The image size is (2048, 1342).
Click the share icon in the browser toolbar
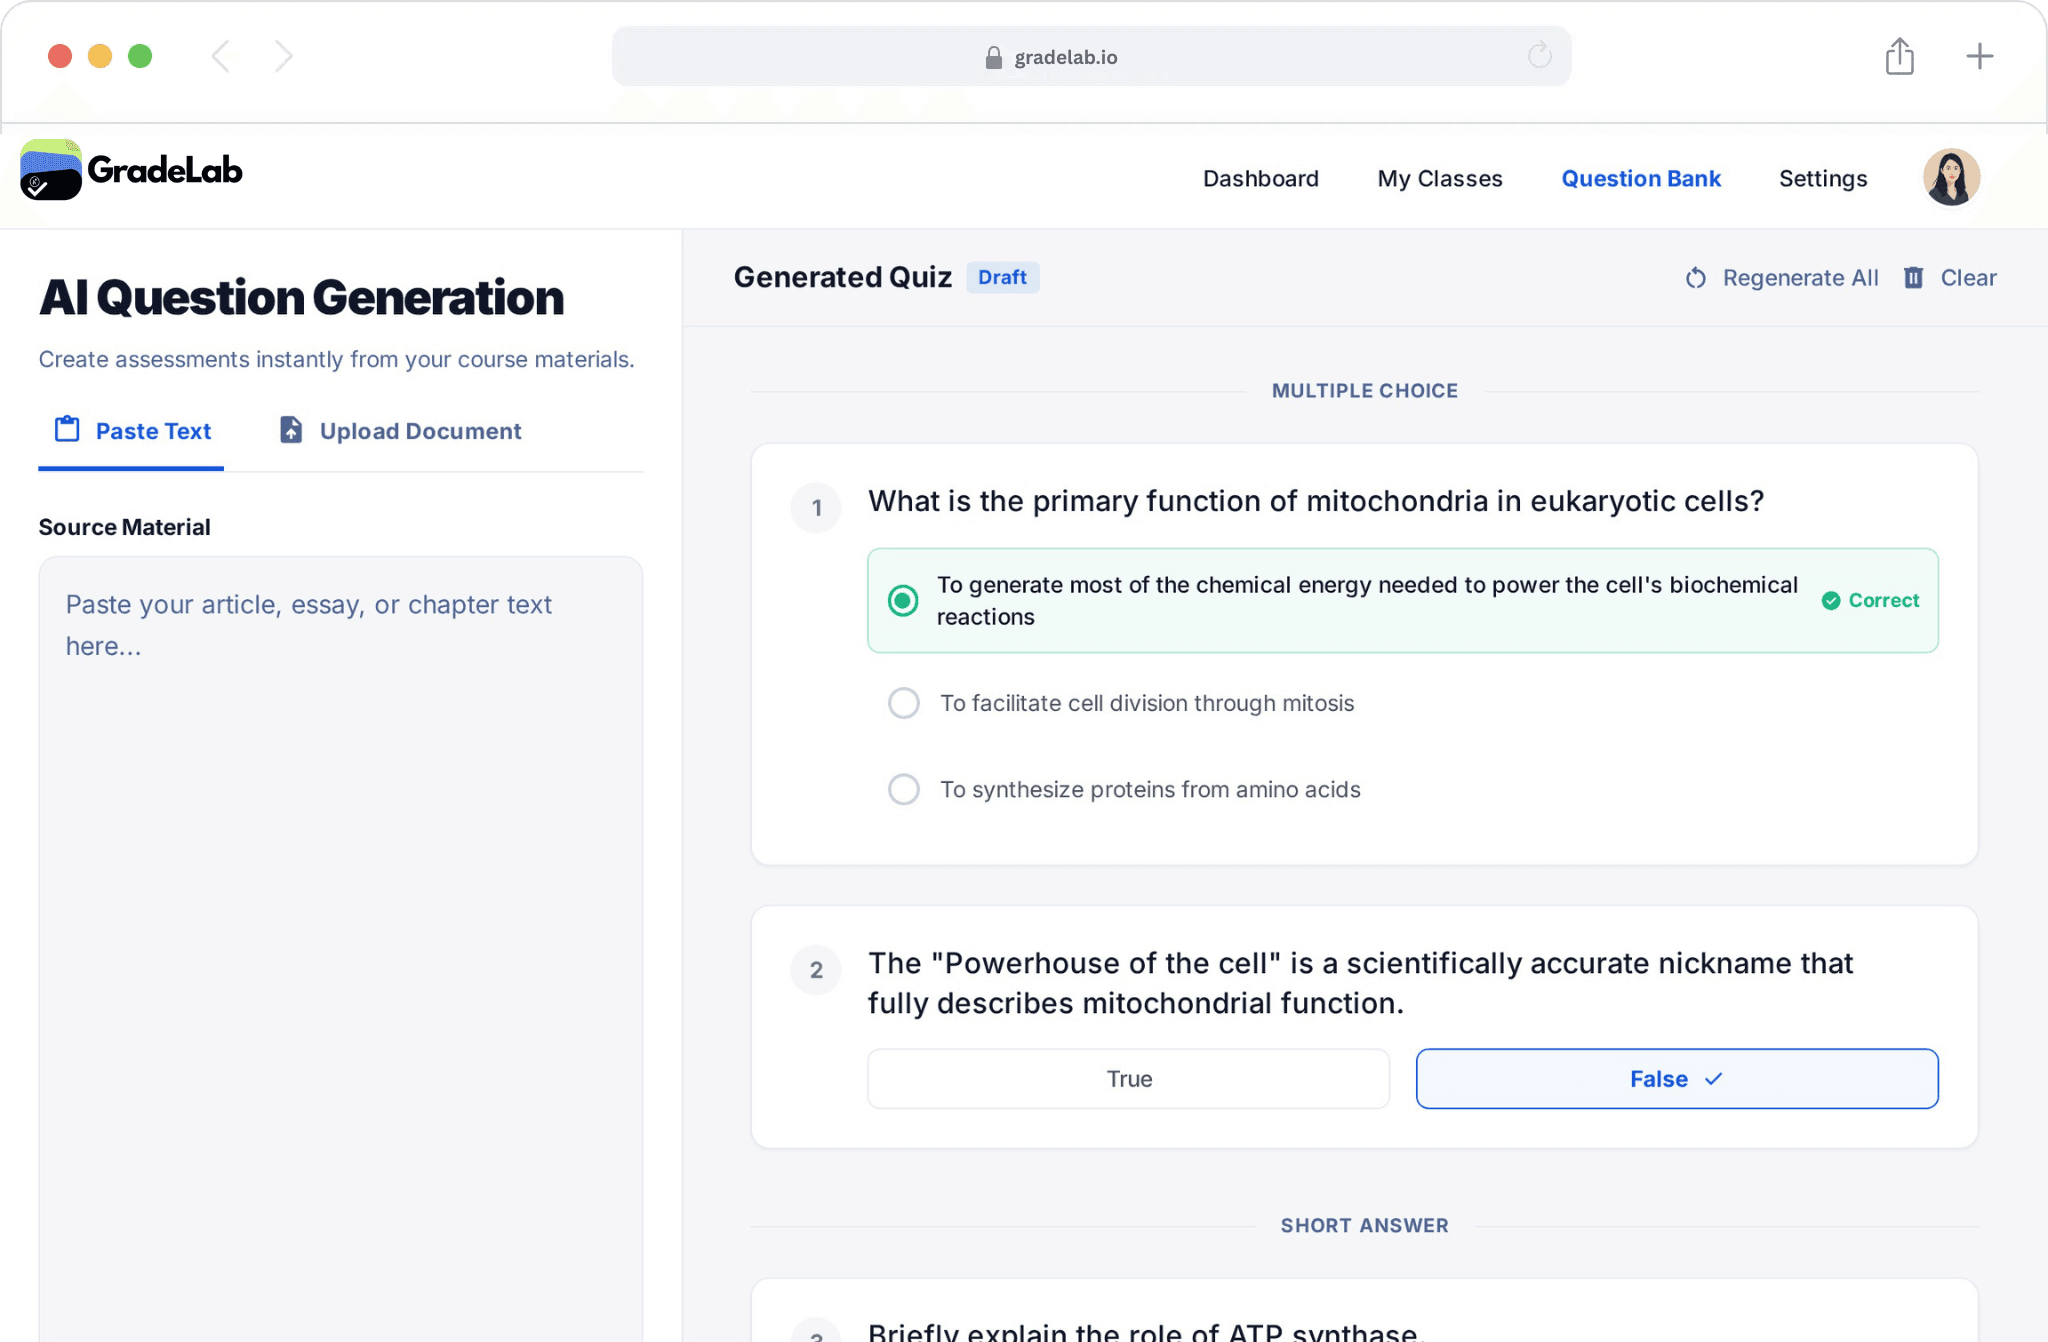click(x=1899, y=56)
